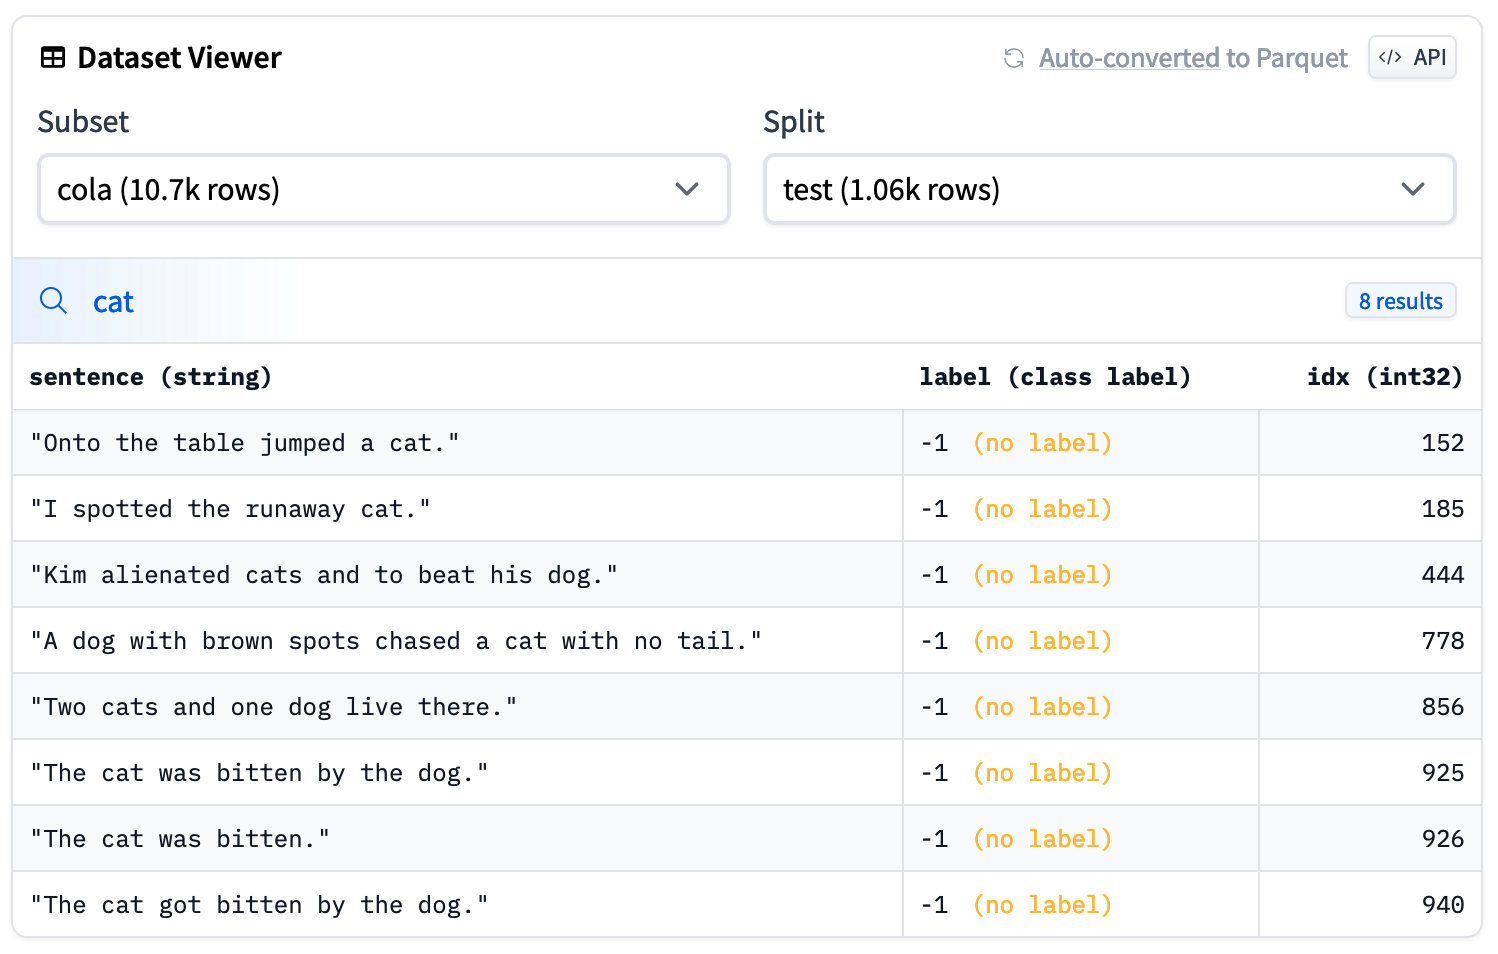The height and width of the screenshot is (954, 1498).
Task: Open the Subset dropdown showing cola
Action: 384,189
